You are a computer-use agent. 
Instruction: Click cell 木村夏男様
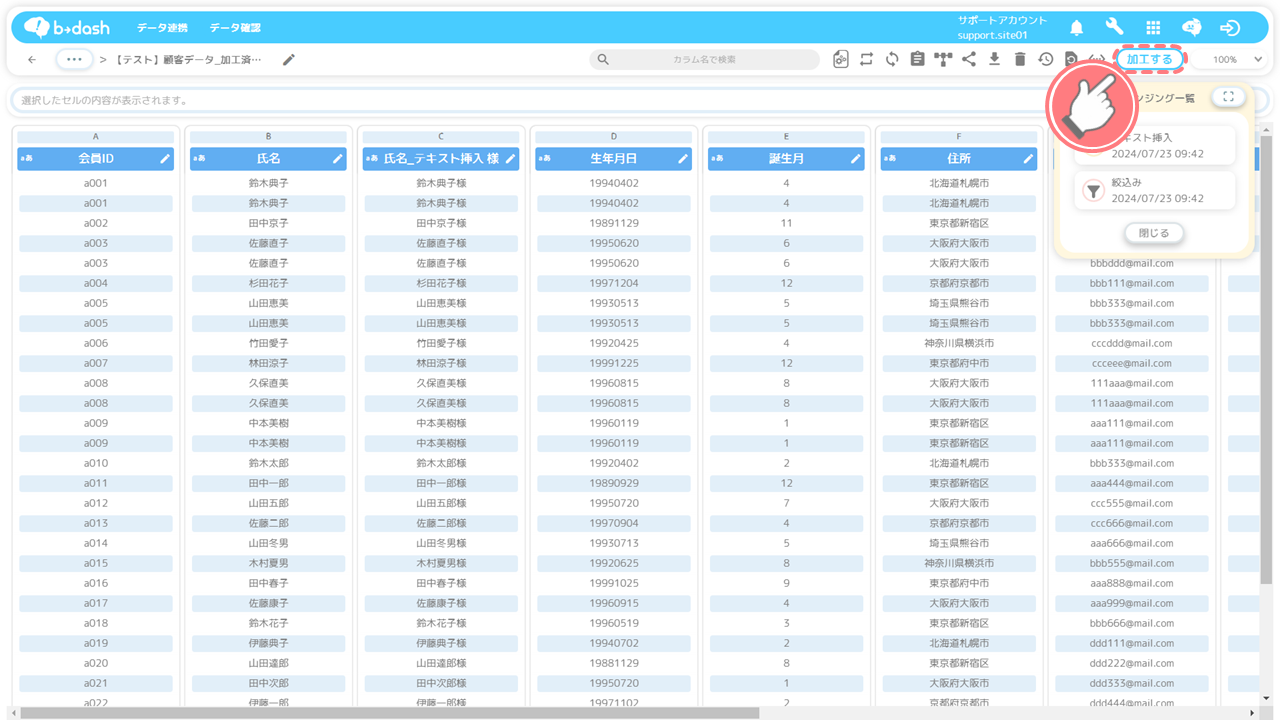[x=441, y=563]
